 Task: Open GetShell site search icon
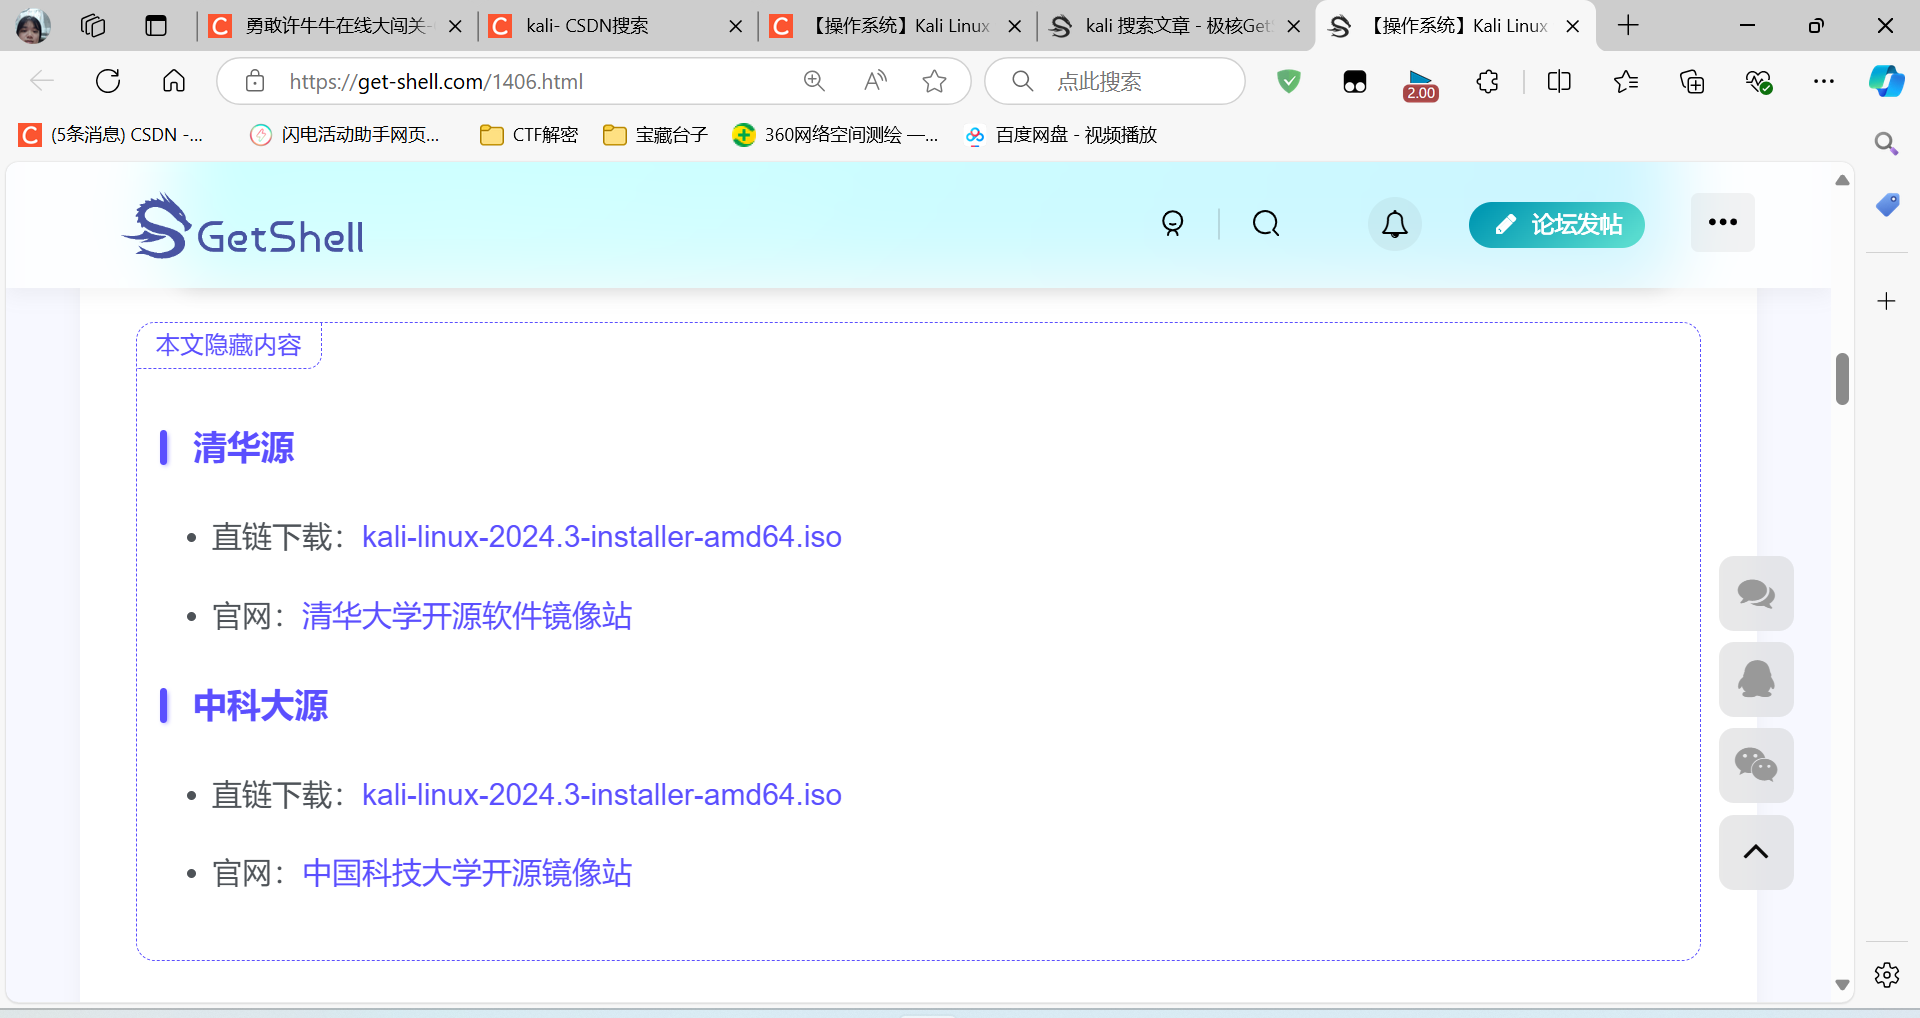[1266, 223]
